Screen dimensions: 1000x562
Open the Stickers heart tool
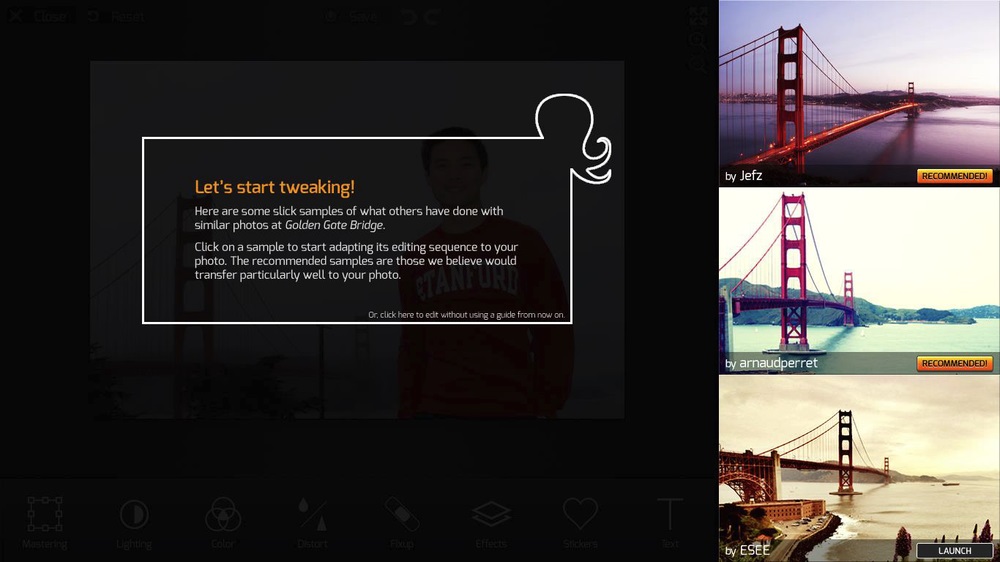tap(580, 522)
